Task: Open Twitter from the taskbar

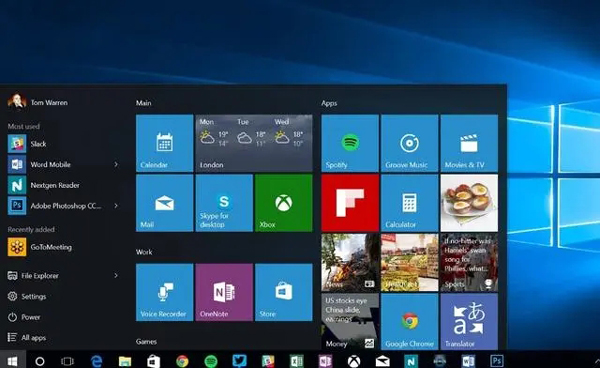Action: (x=240, y=361)
